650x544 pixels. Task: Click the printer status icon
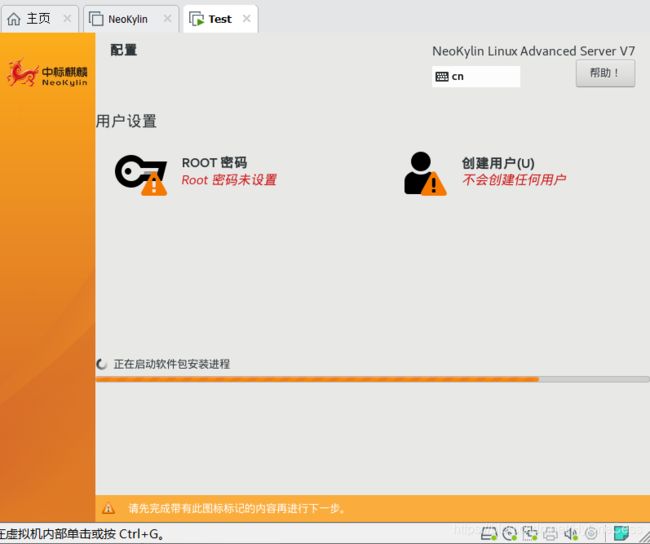pyautogui.click(x=551, y=533)
